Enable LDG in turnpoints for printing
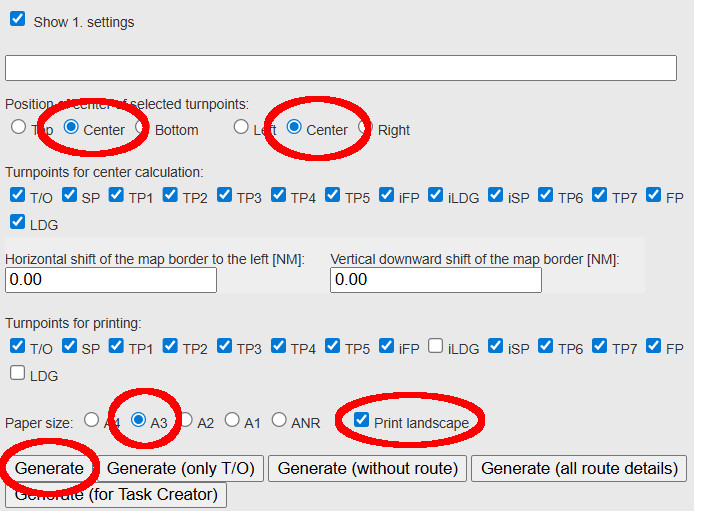The height and width of the screenshot is (512, 727). pos(18,373)
